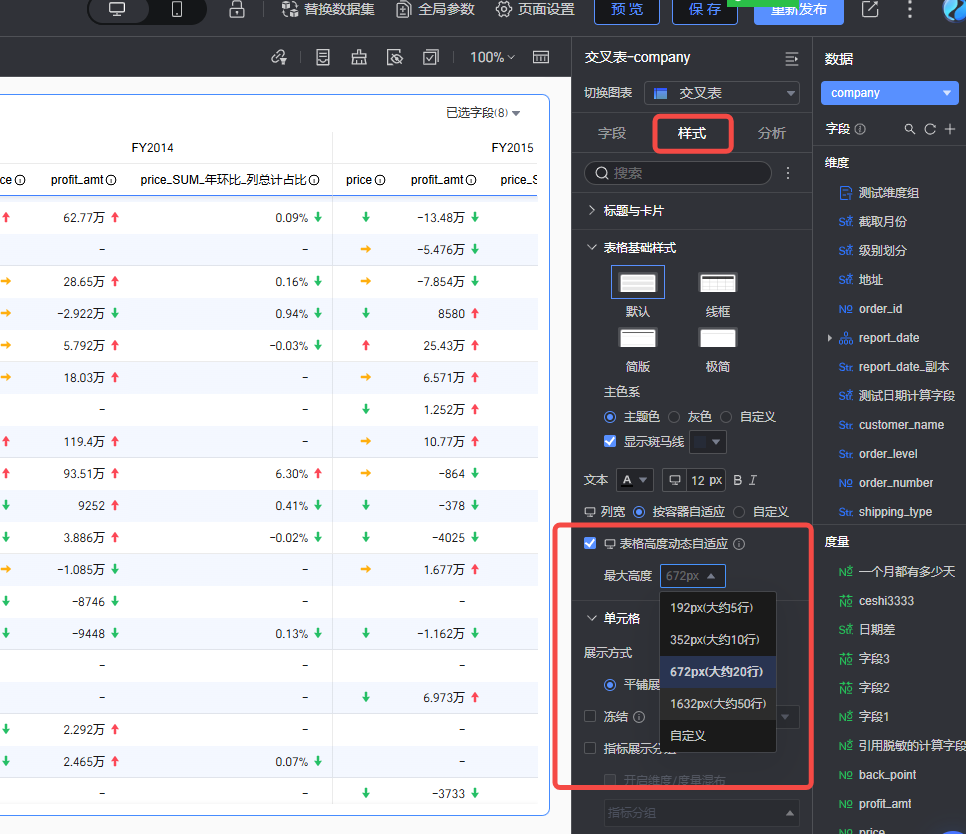Select 灰色 main color radio option
The width and height of the screenshot is (966, 834).
[674, 416]
